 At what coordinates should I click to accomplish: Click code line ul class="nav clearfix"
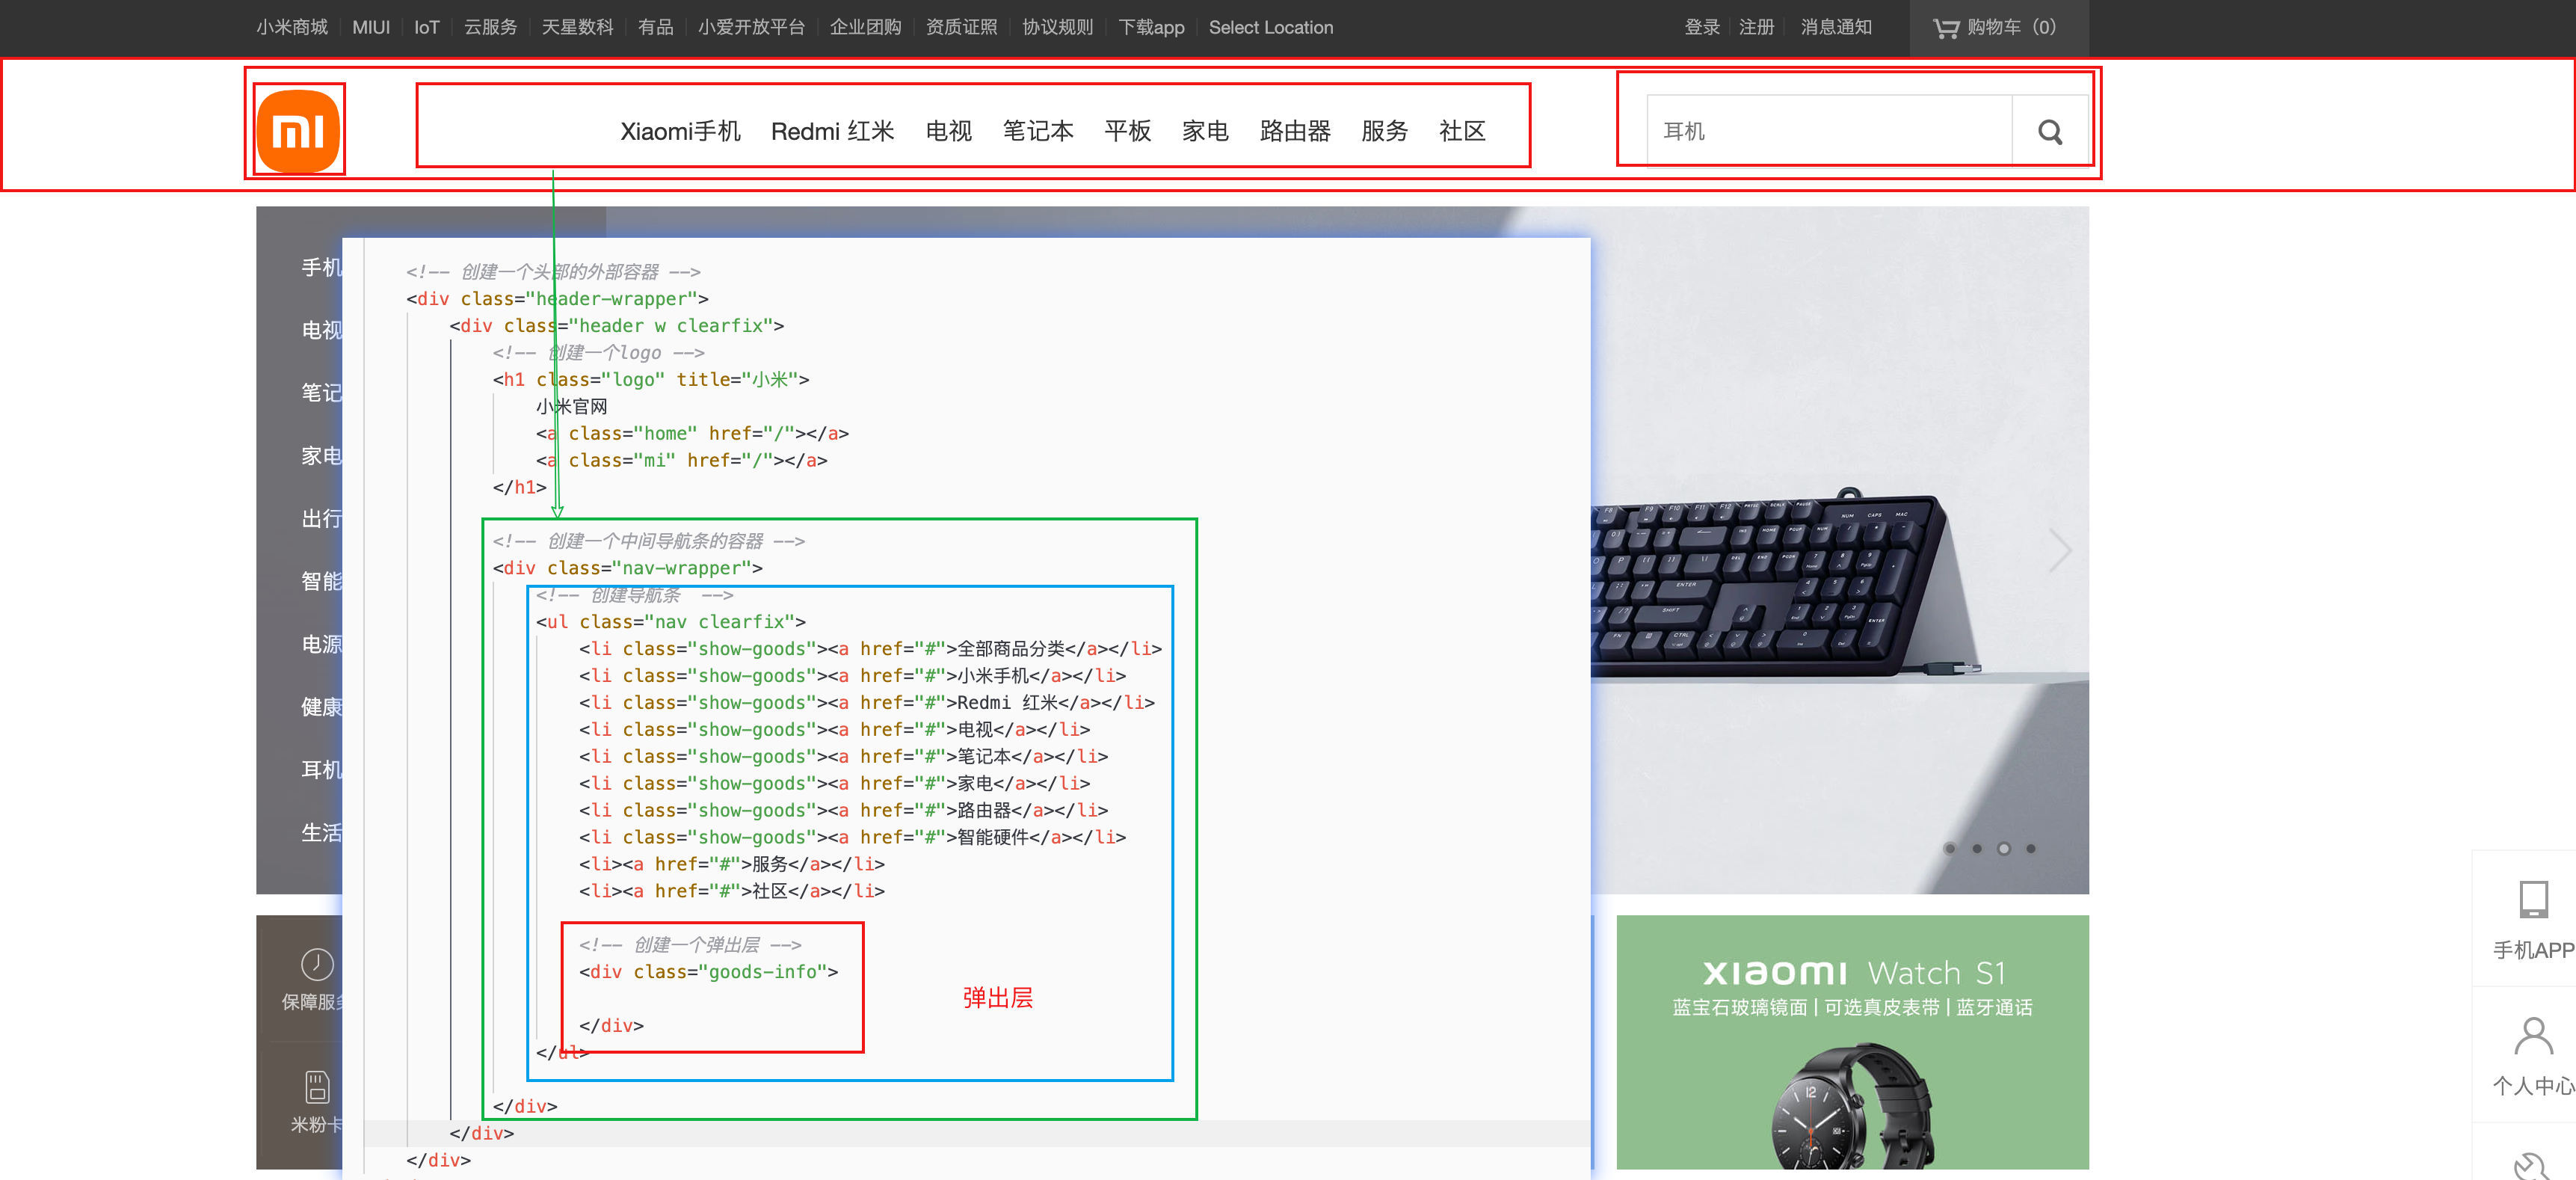point(670,622)
